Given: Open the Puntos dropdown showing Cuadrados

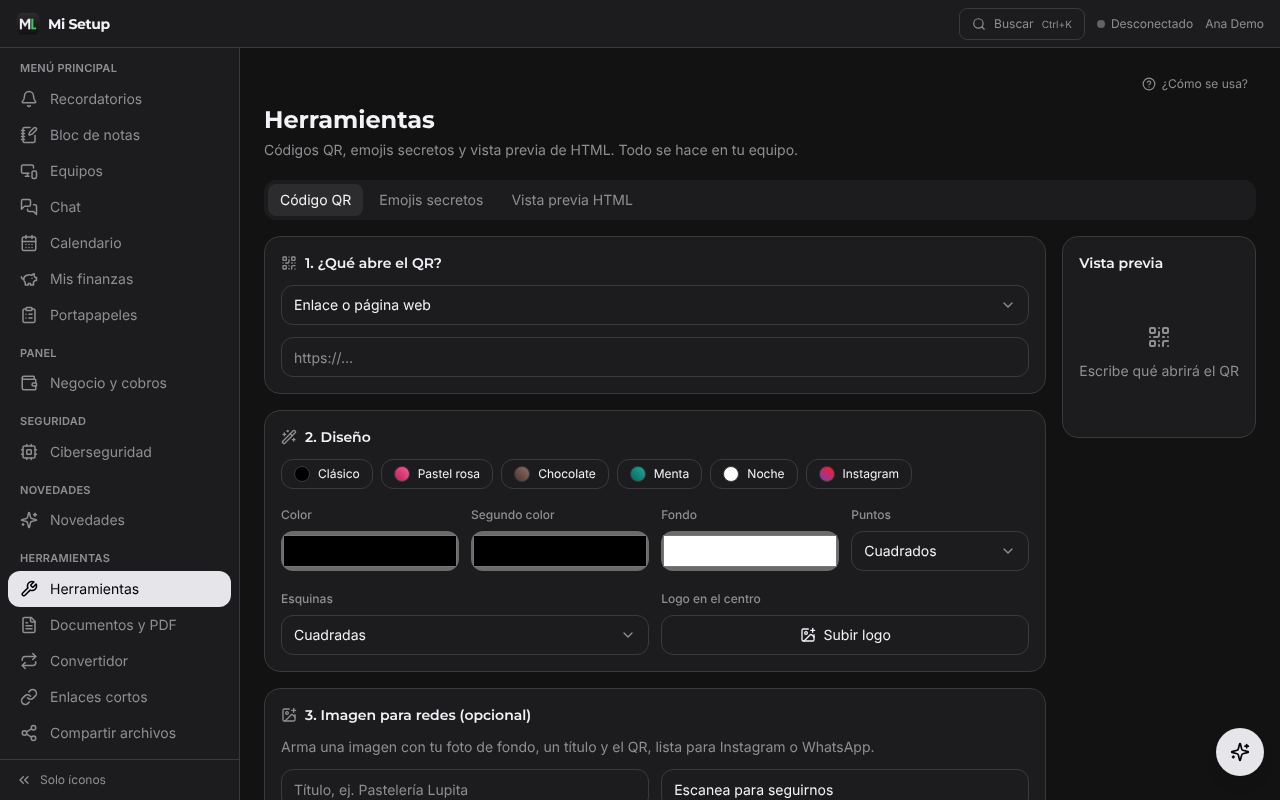Looking at the screenshot, I should pos(940,551).
